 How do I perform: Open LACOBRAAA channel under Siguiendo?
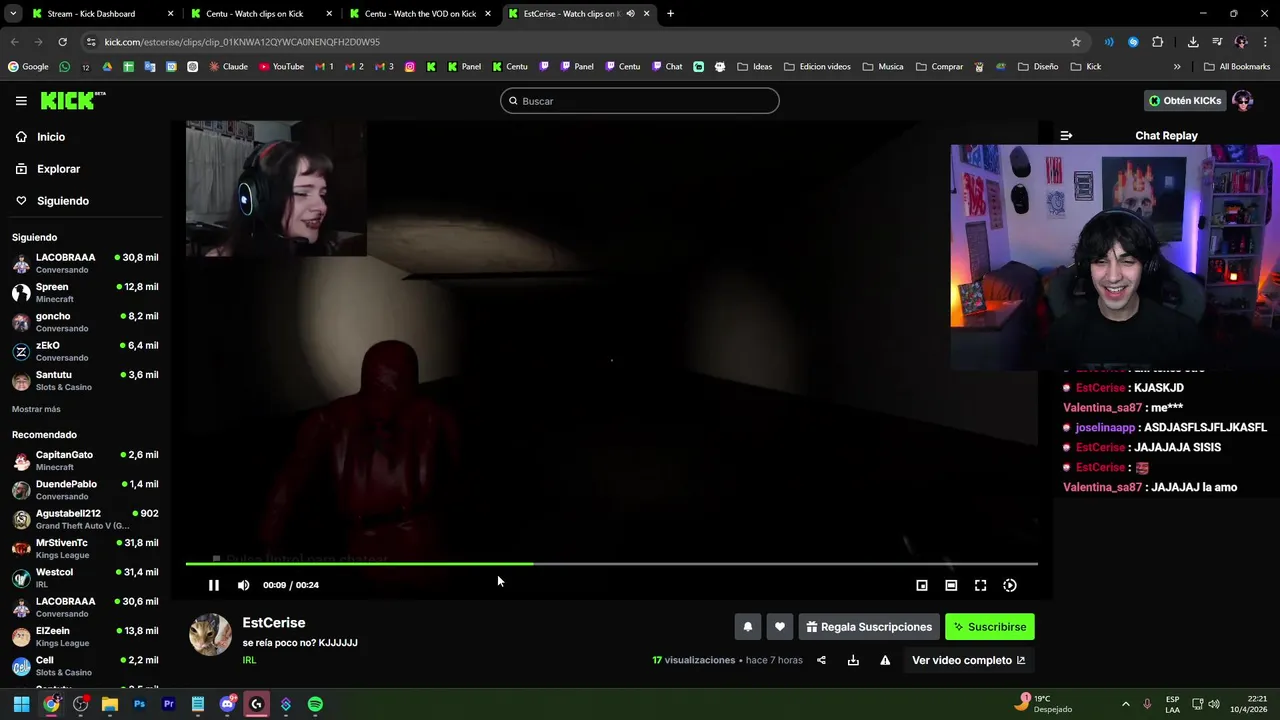pos(85,263)
